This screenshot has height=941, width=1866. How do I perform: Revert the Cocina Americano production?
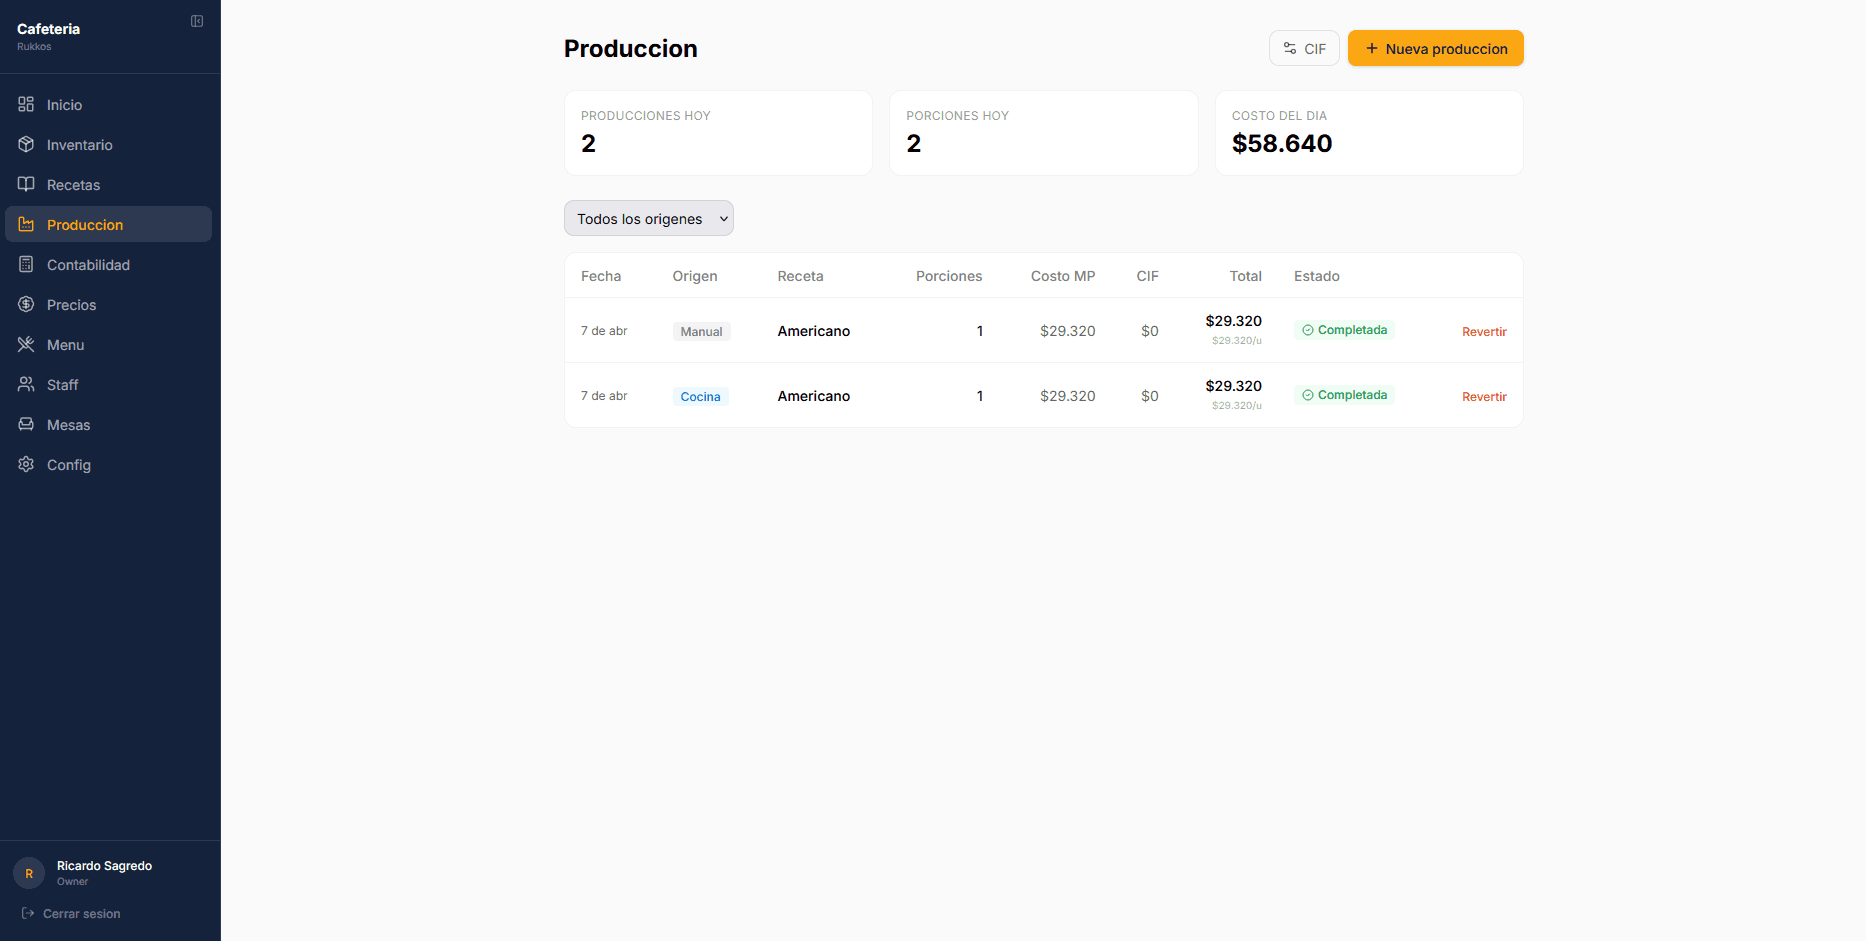(x=1484, y=397)
